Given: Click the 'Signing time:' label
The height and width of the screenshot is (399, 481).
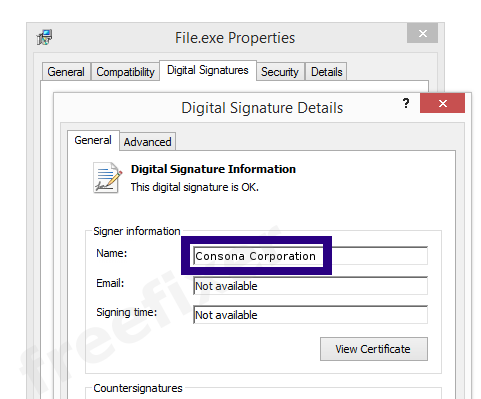Looking at the screenshot, I should (x=127, y=313).
